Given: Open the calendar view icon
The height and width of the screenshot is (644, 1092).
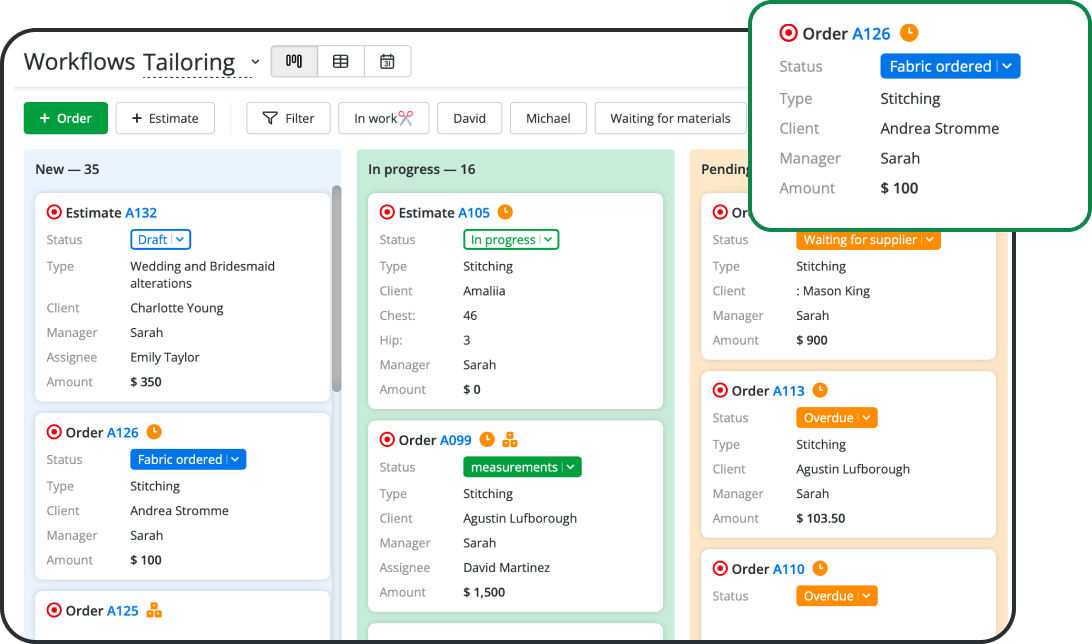Looking at the screenshot, I should [388, 61].
